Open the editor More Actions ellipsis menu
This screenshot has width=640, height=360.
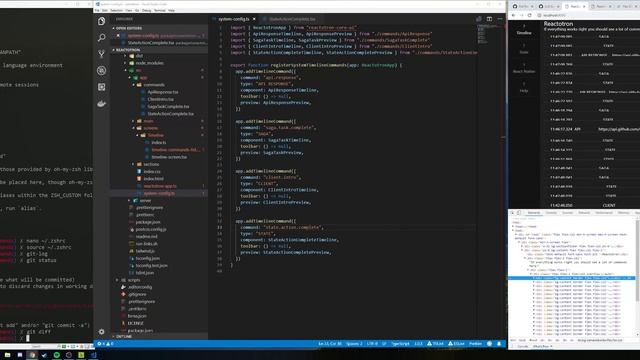(500, 19)
